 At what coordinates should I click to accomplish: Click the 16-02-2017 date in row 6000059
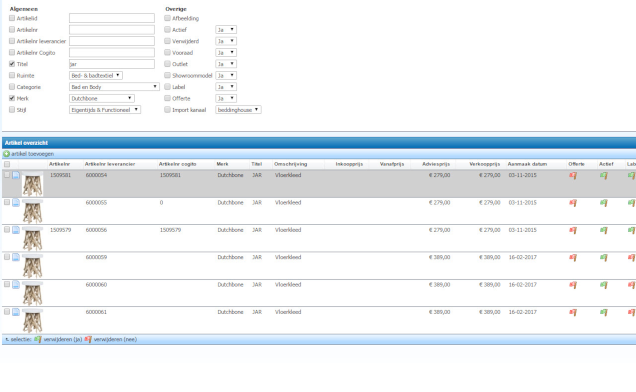(522, 257)
